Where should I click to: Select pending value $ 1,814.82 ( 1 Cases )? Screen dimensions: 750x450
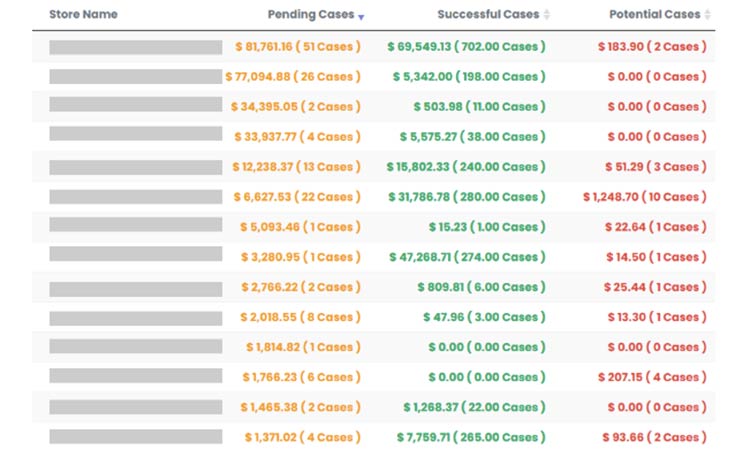(x=303, y=347)
